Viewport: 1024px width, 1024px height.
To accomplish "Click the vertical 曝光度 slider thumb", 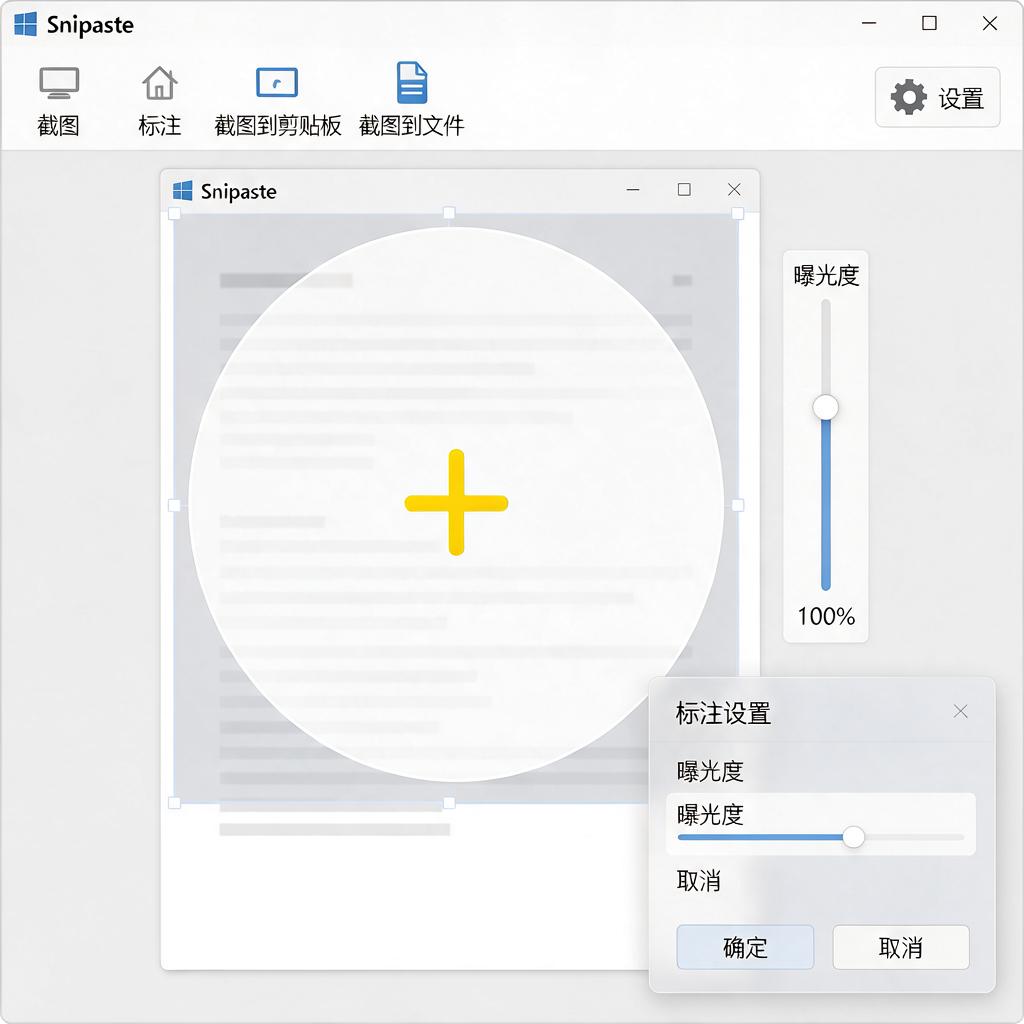I will click(x=825, y=408).
